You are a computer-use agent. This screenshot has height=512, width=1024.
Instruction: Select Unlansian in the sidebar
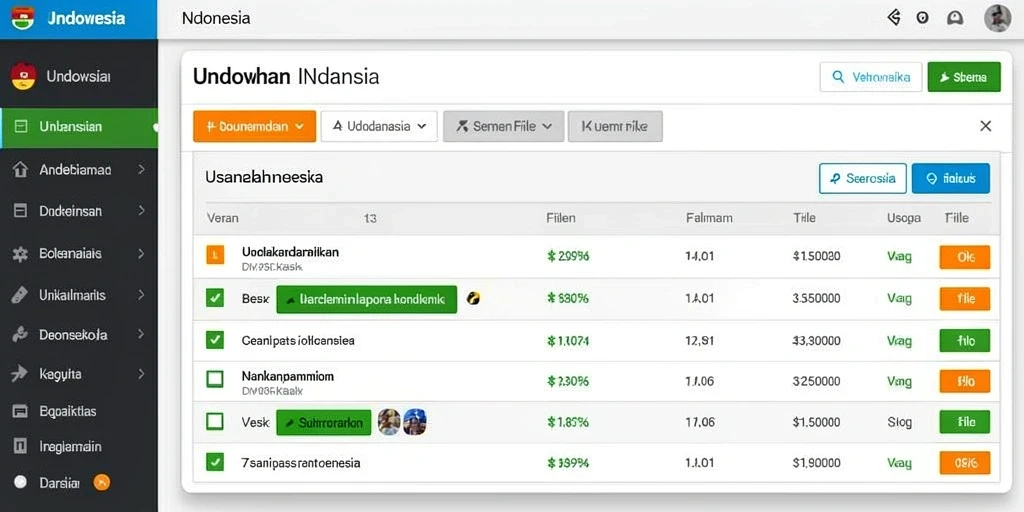79,127
